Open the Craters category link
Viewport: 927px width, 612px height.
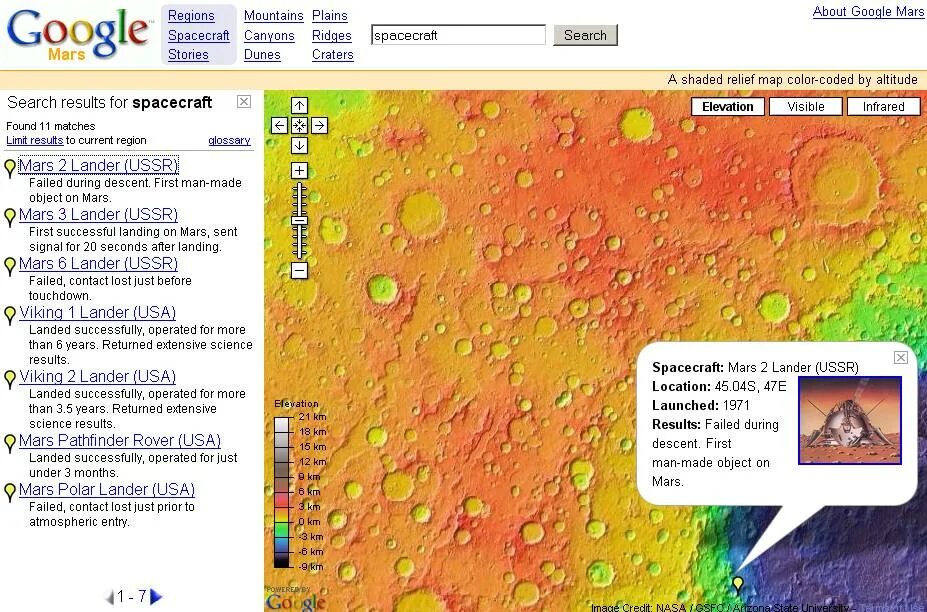tap(333, 55)
